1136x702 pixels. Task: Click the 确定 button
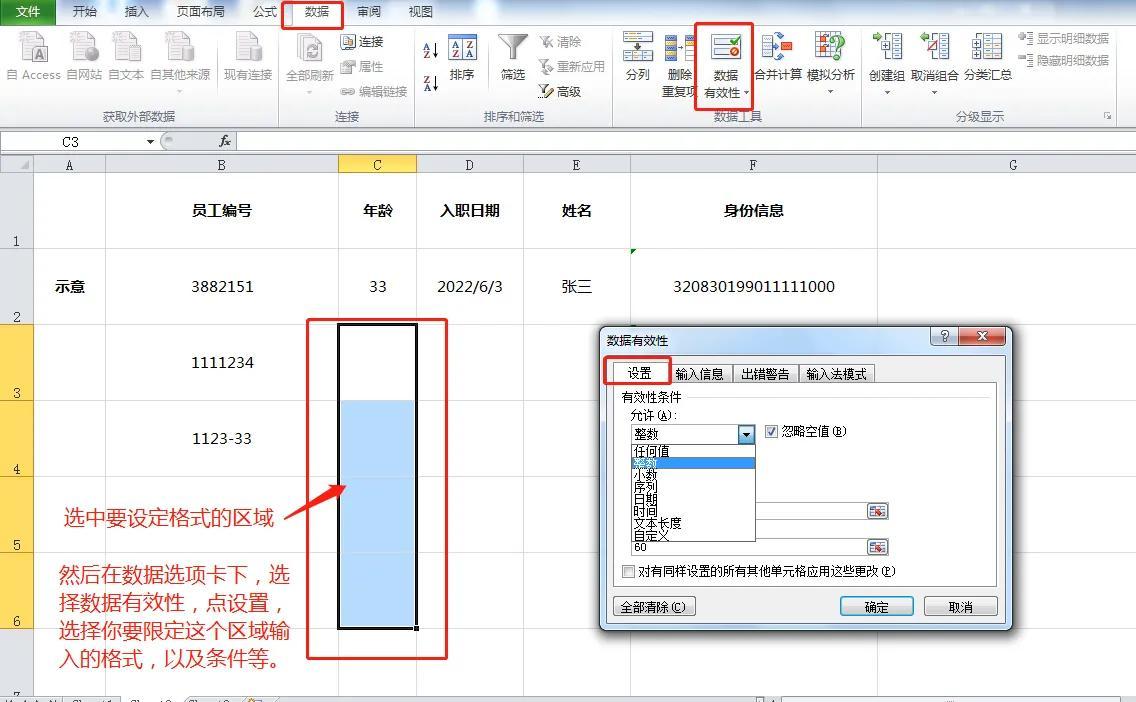pyautogui.click(x=877, y=607)
